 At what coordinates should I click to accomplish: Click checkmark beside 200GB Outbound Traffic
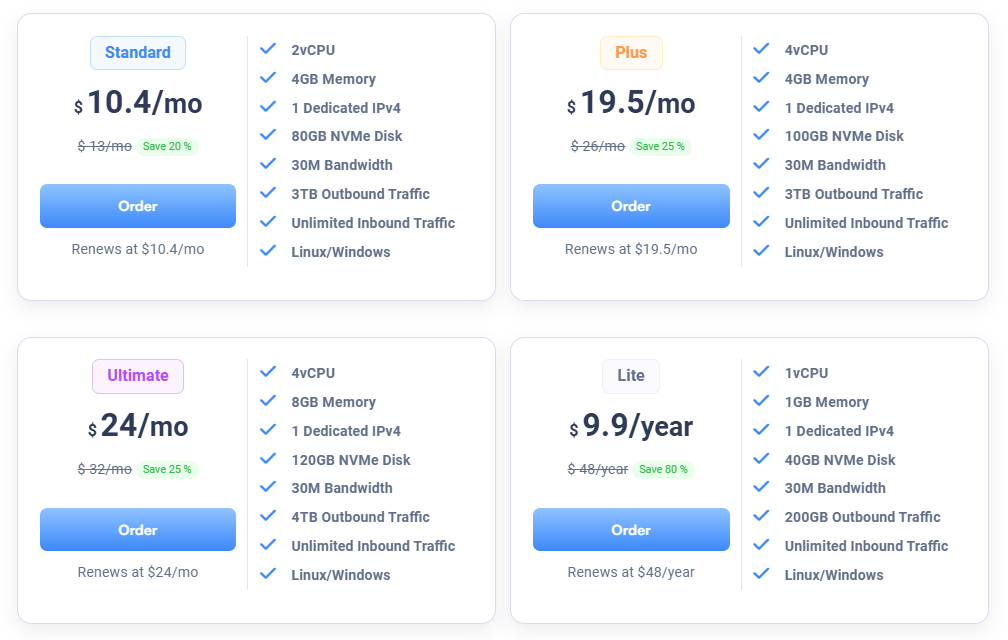pyautogui.click(x=761, y=516)
